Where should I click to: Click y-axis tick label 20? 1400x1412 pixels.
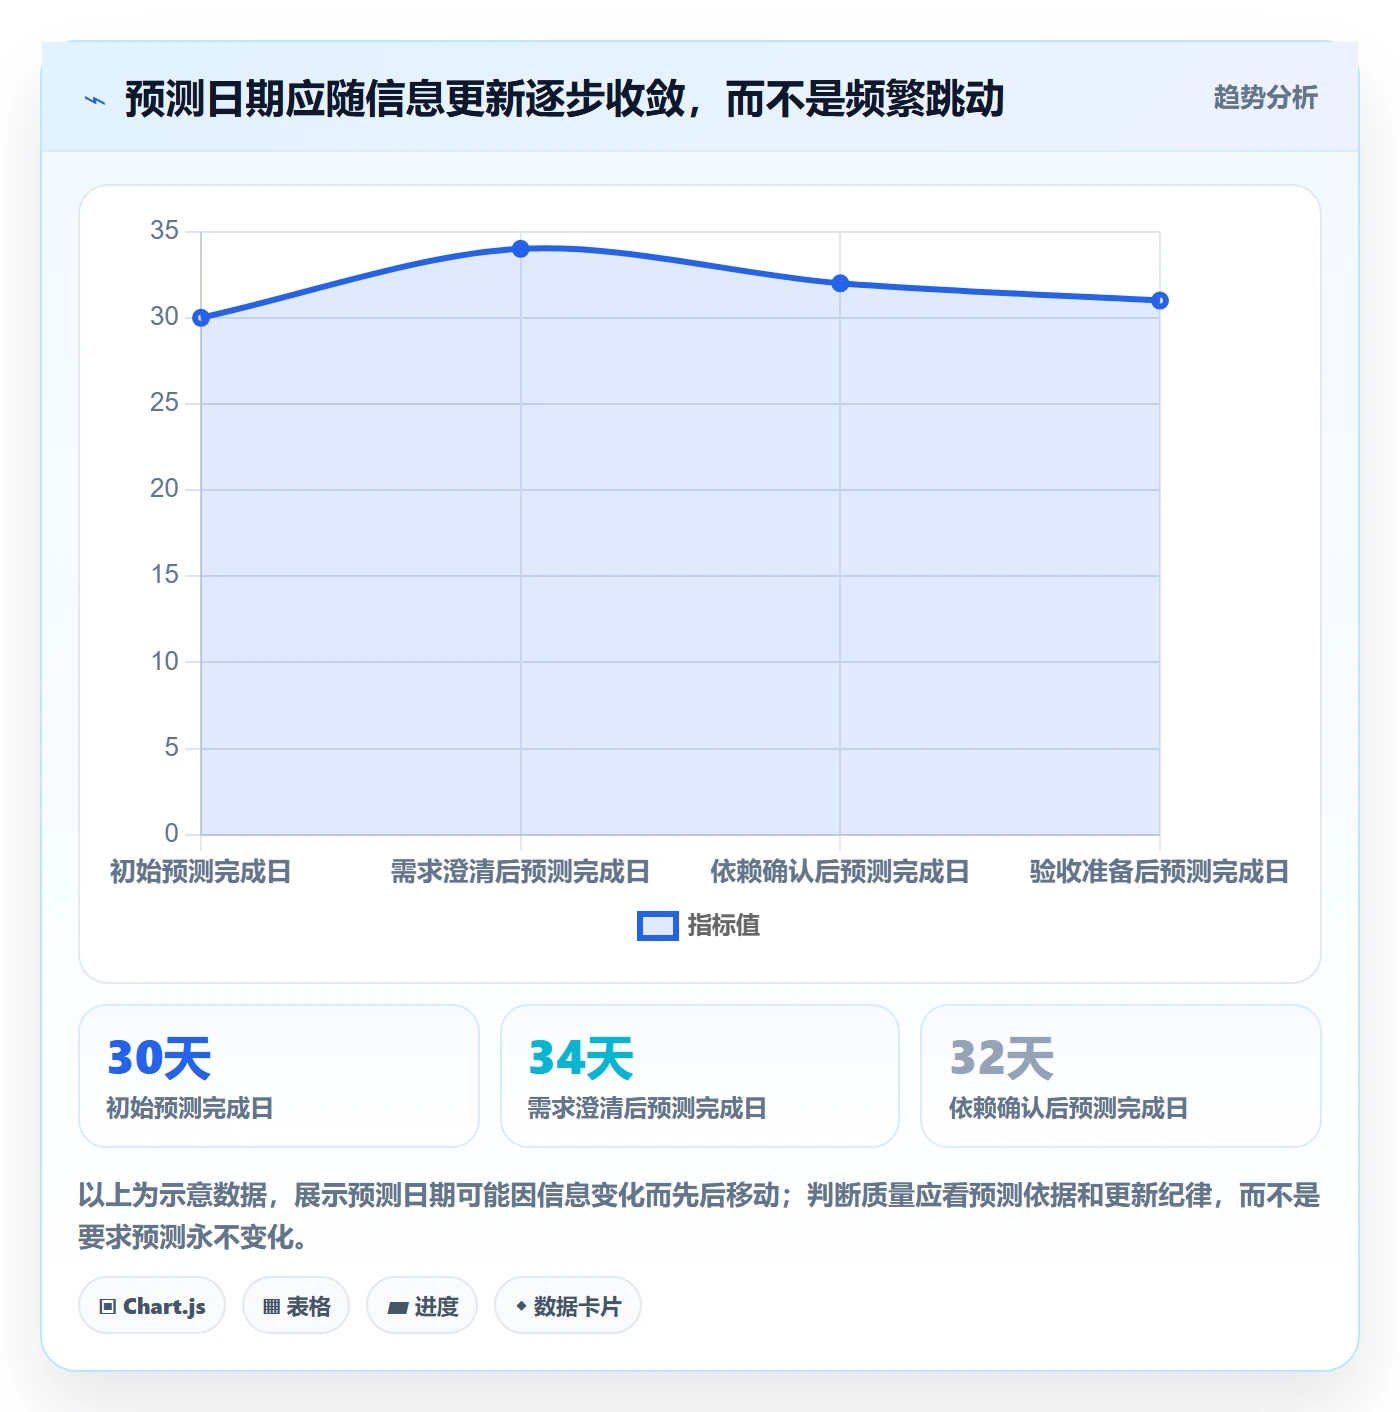(164, 489)
